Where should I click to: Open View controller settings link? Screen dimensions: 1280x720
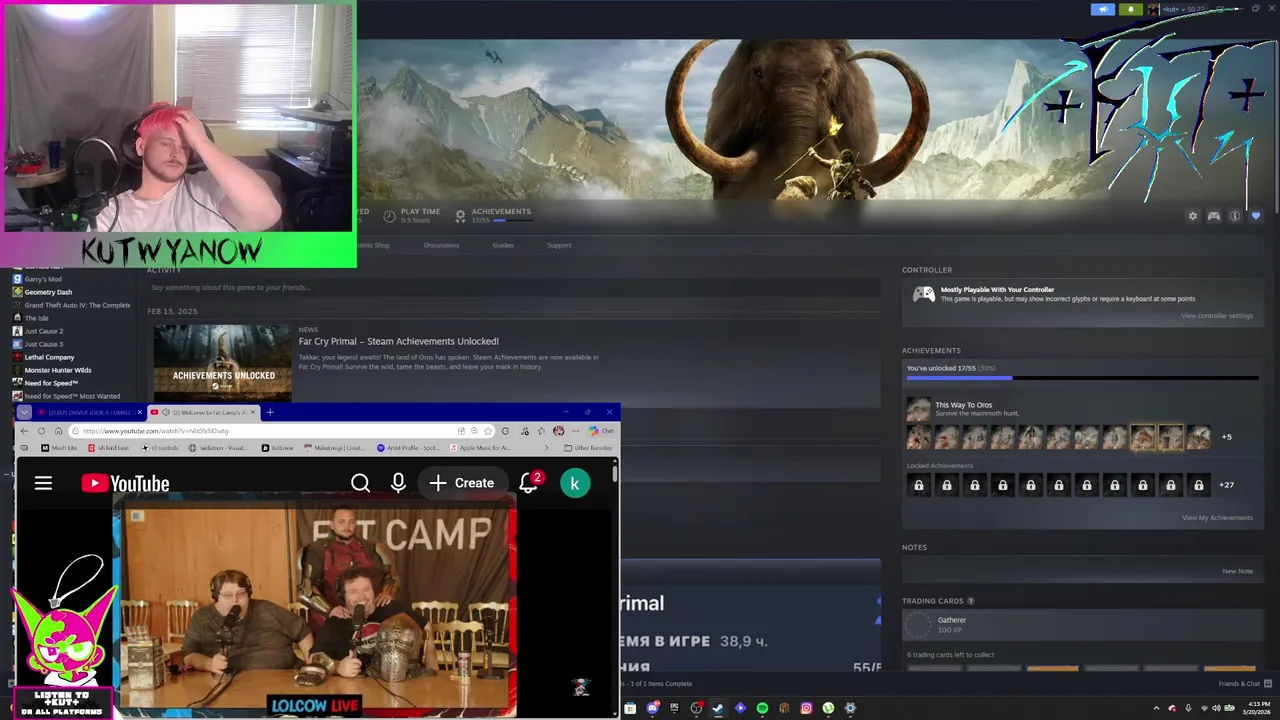tap(1217, 316)
